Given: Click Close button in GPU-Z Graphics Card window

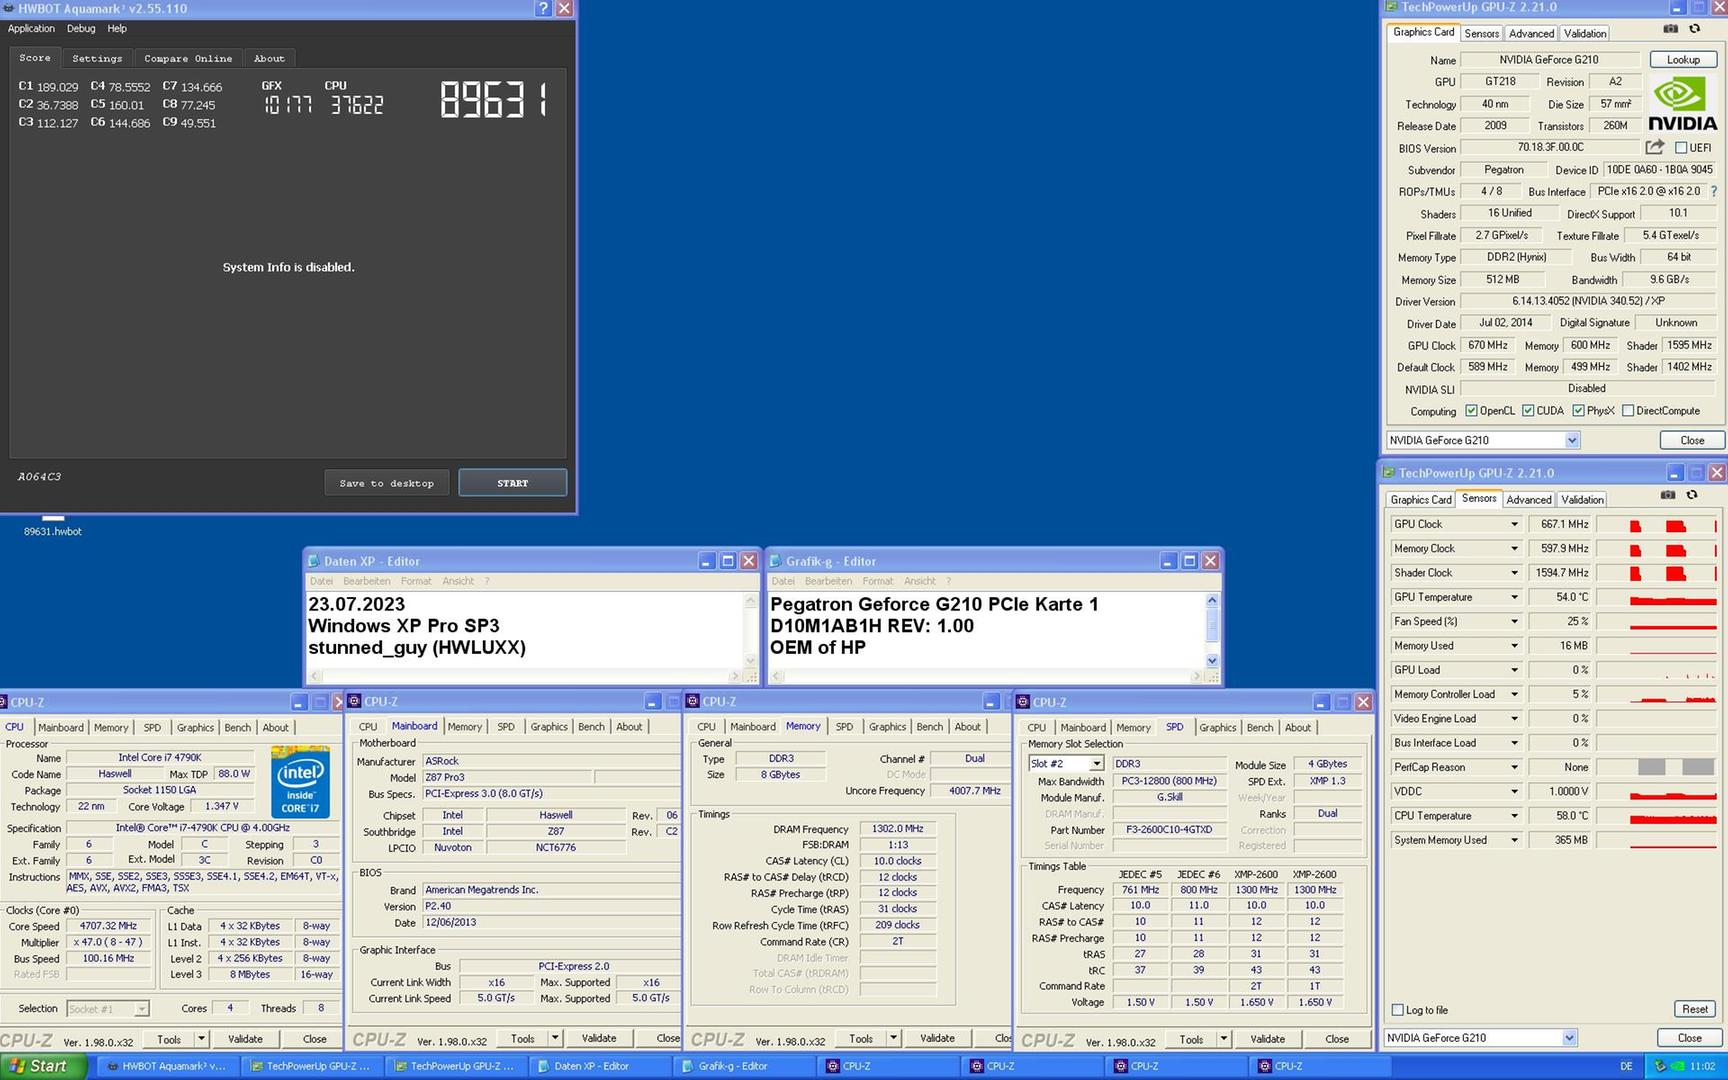Looking at the screenshot, I should pyautogui.click(x=1692, y=440).
